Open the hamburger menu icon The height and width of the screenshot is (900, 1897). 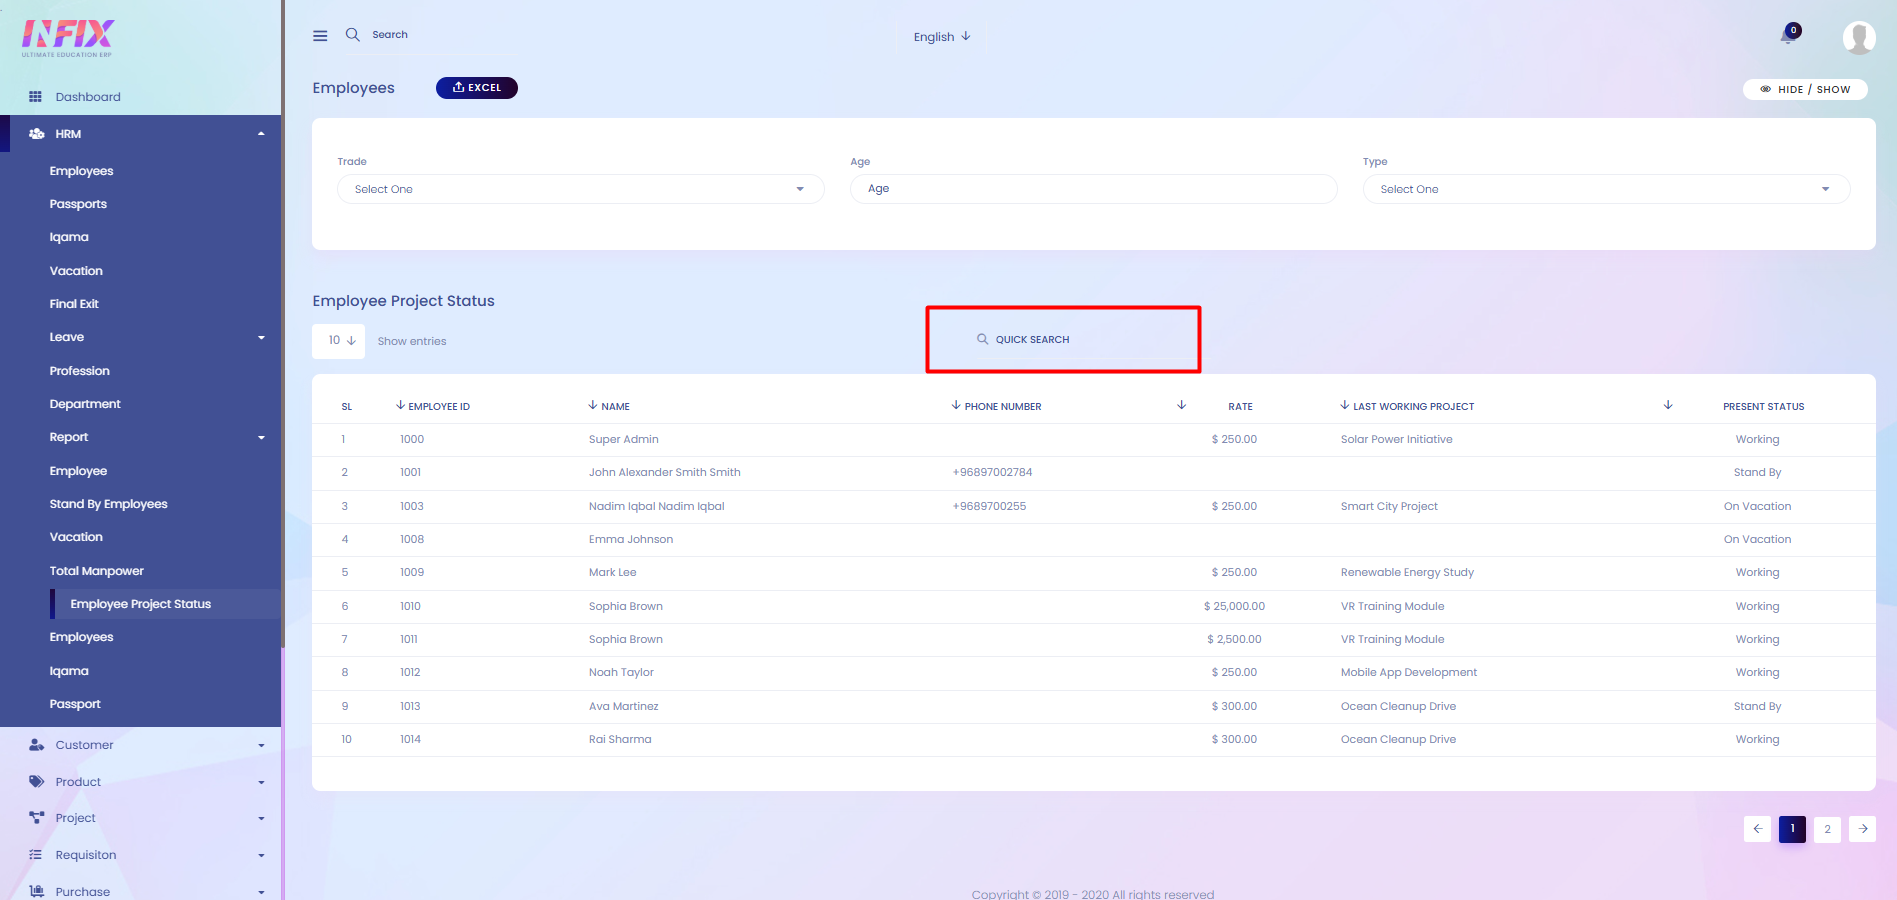[x=320, y=36]
